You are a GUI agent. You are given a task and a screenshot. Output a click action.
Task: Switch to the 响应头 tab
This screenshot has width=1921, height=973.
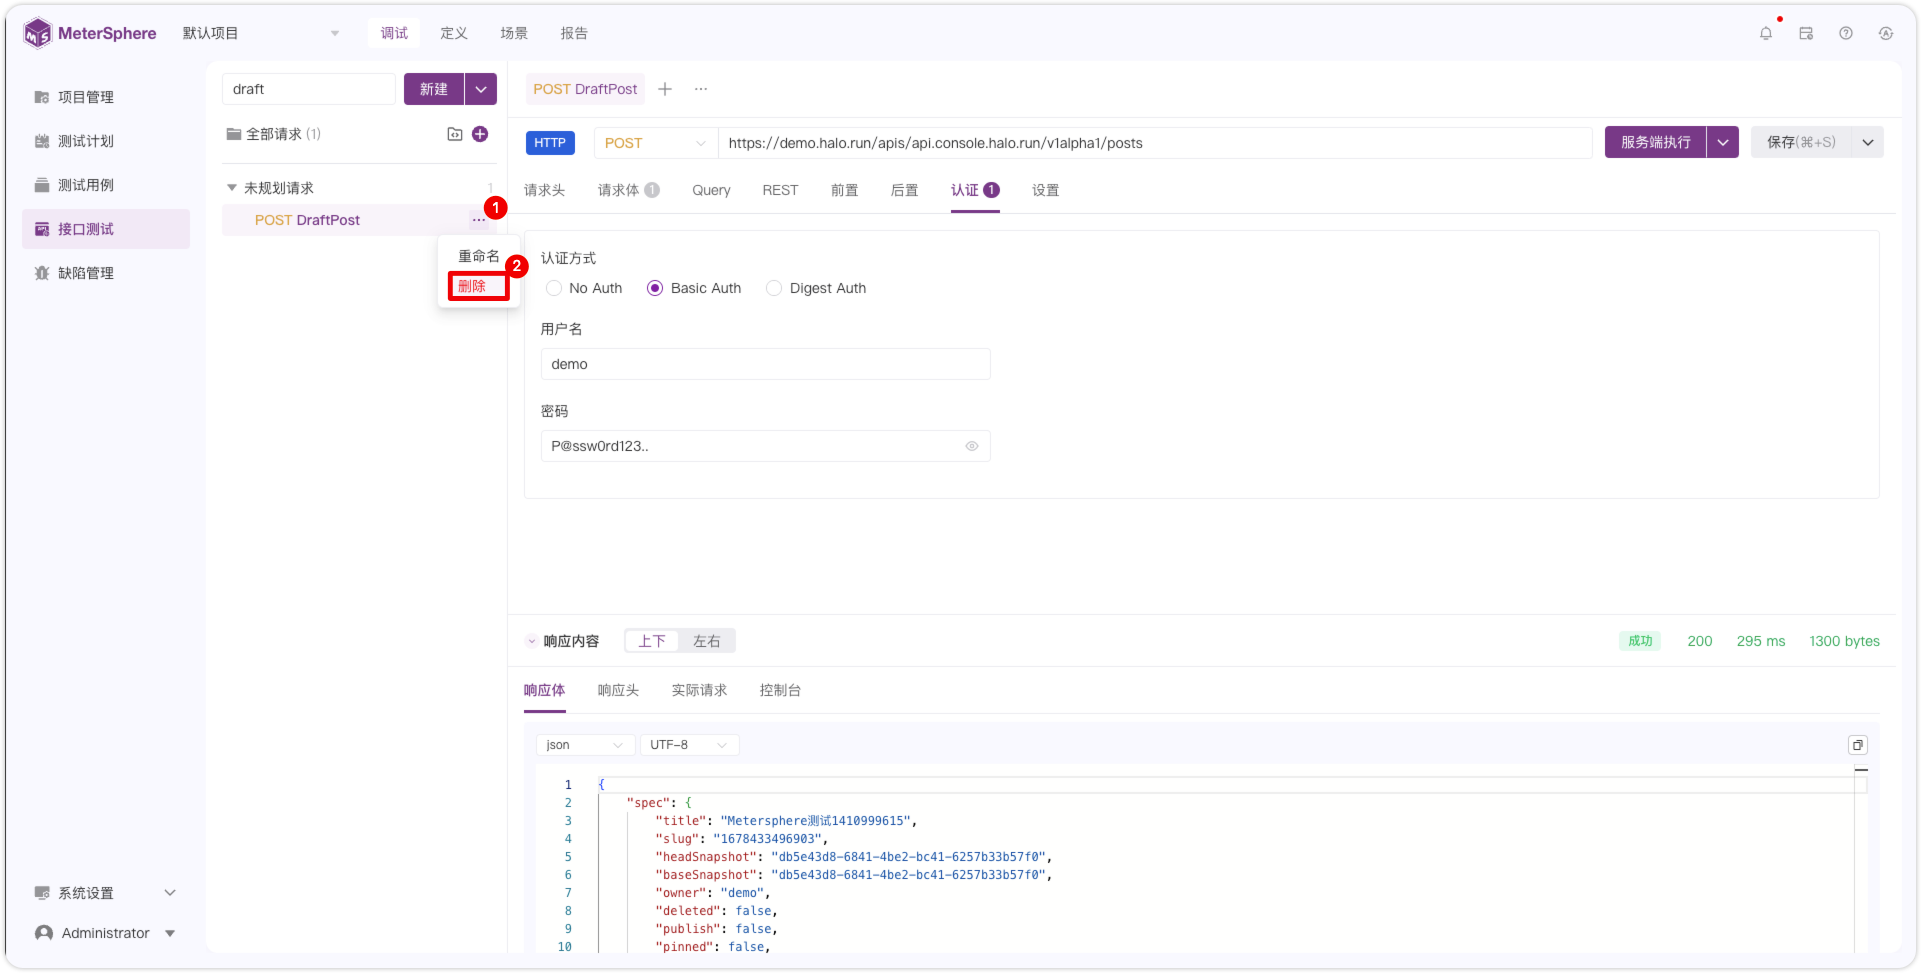[x=618, y=690]
